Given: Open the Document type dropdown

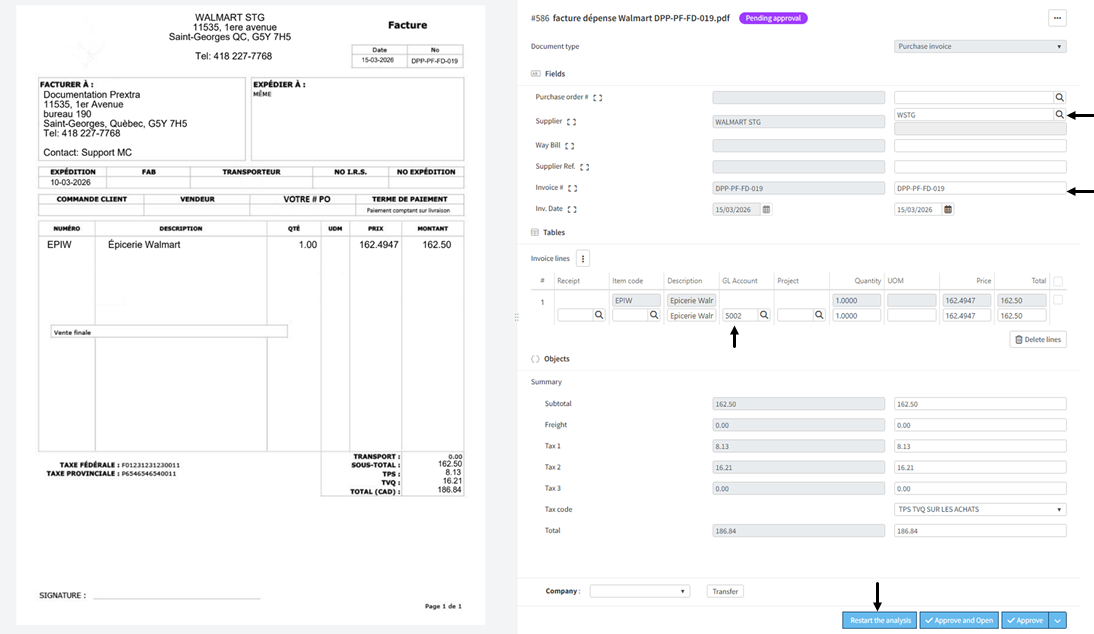Looking at the screenshot, I should 978,46.
